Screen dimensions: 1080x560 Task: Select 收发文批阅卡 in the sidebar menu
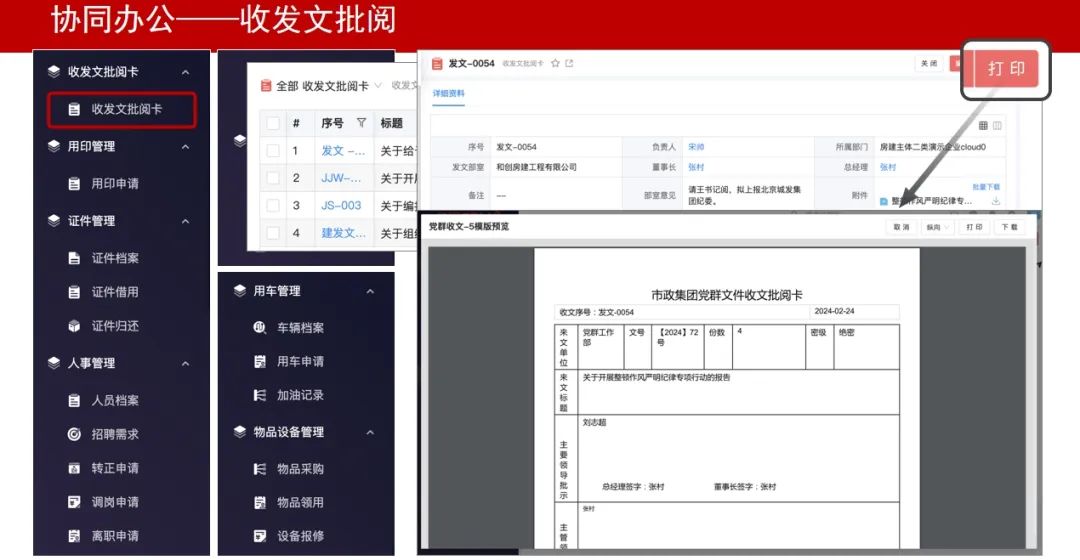point(121,109)
